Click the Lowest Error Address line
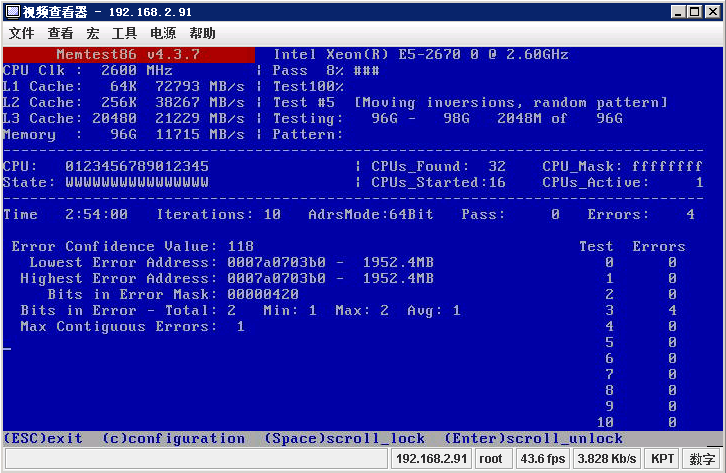The height and width of the screenshot is (473, 726). 232,262
